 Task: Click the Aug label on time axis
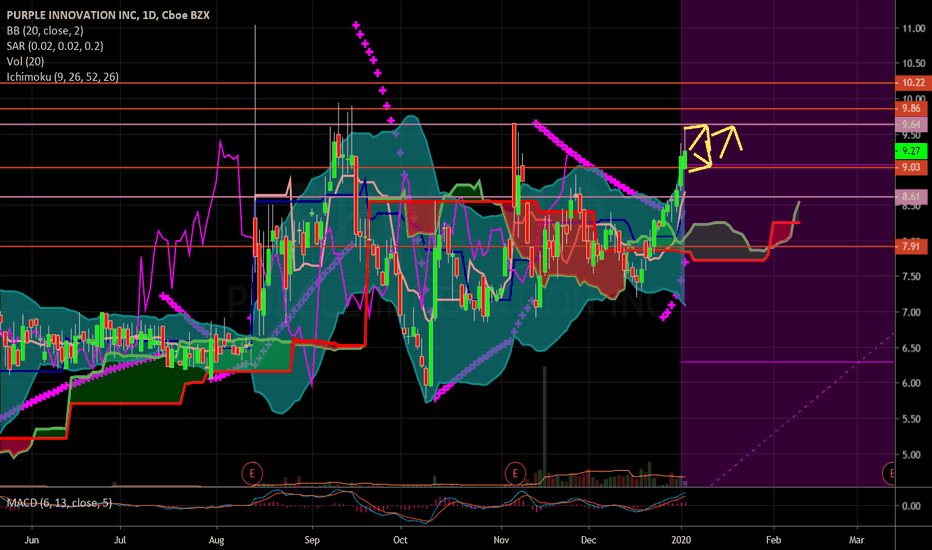coord(216,540)
